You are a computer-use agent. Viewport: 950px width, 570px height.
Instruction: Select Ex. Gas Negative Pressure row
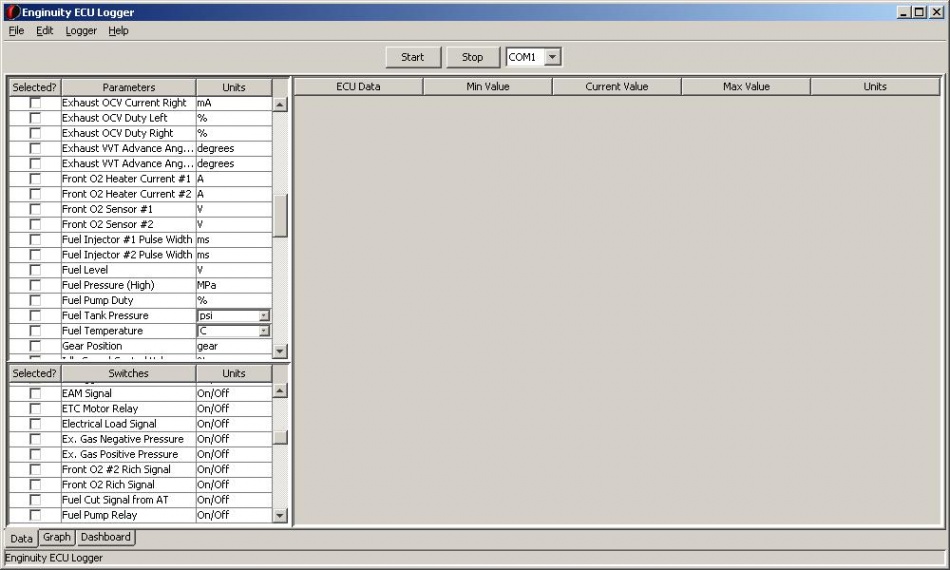[x=141, y=439]
